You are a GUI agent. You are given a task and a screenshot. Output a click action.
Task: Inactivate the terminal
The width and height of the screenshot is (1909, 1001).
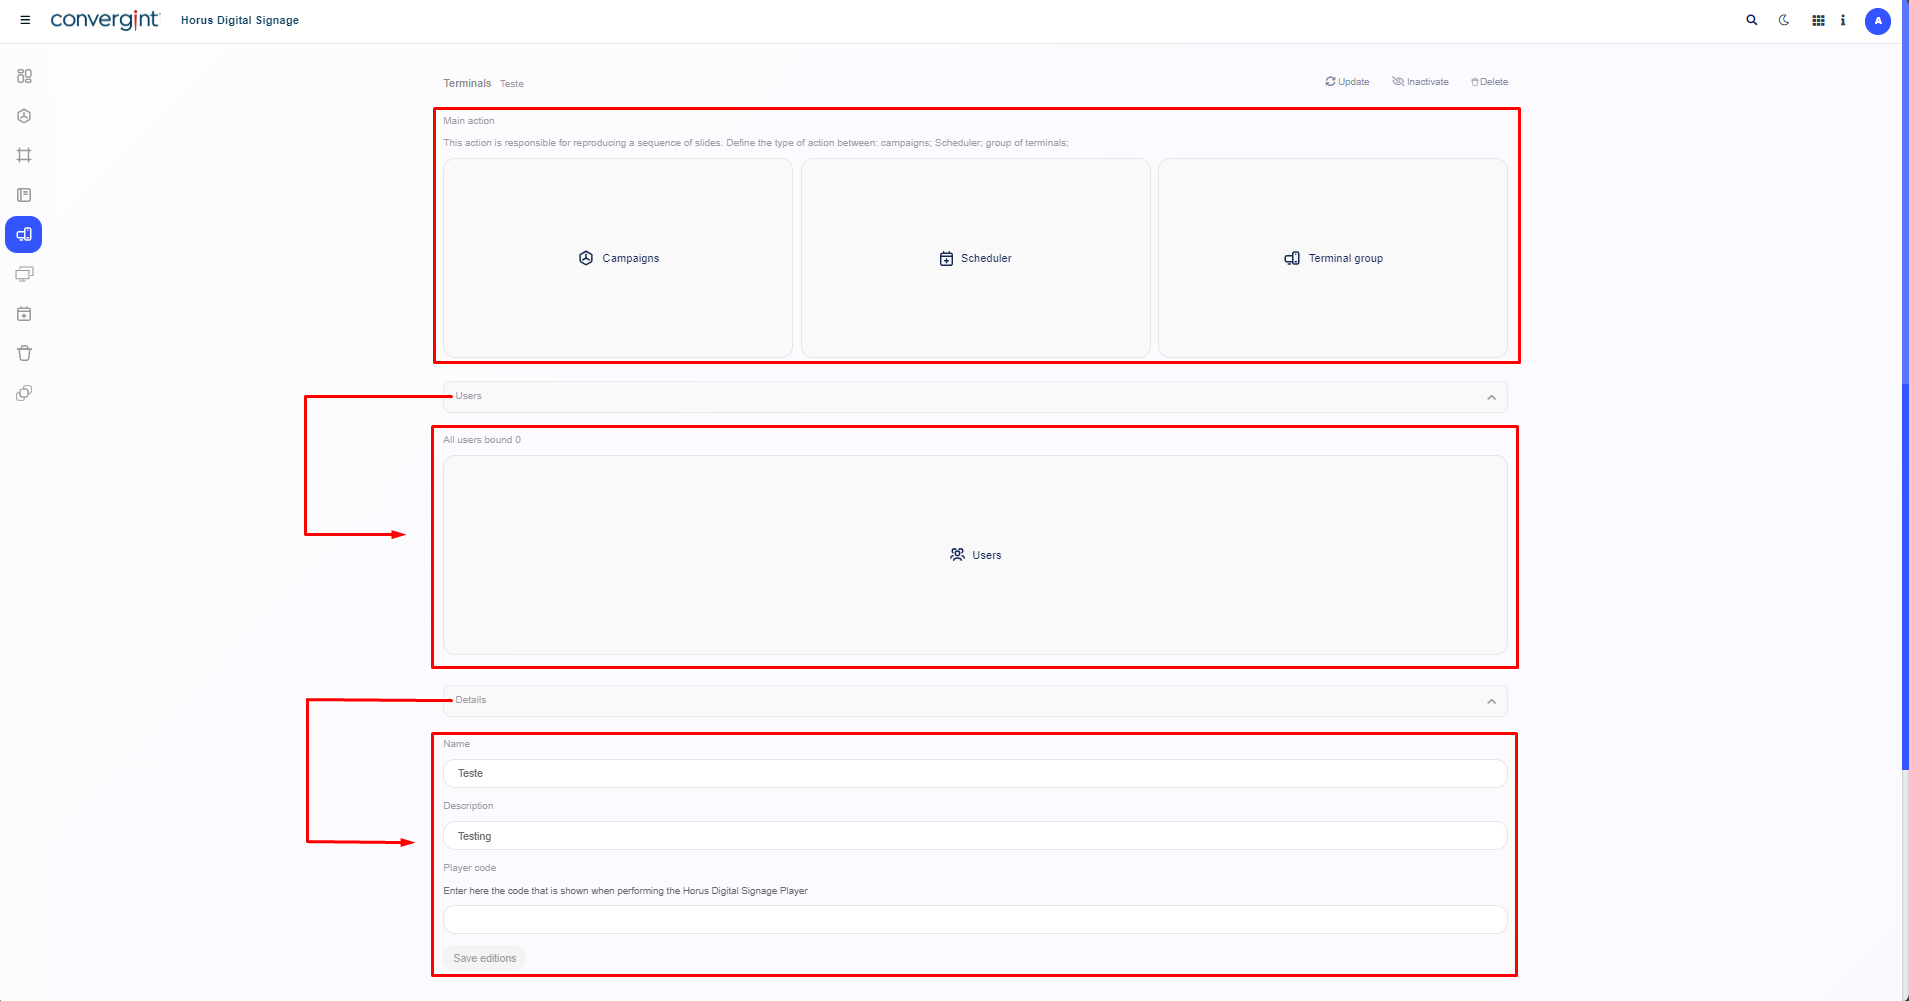[1420, 82]
